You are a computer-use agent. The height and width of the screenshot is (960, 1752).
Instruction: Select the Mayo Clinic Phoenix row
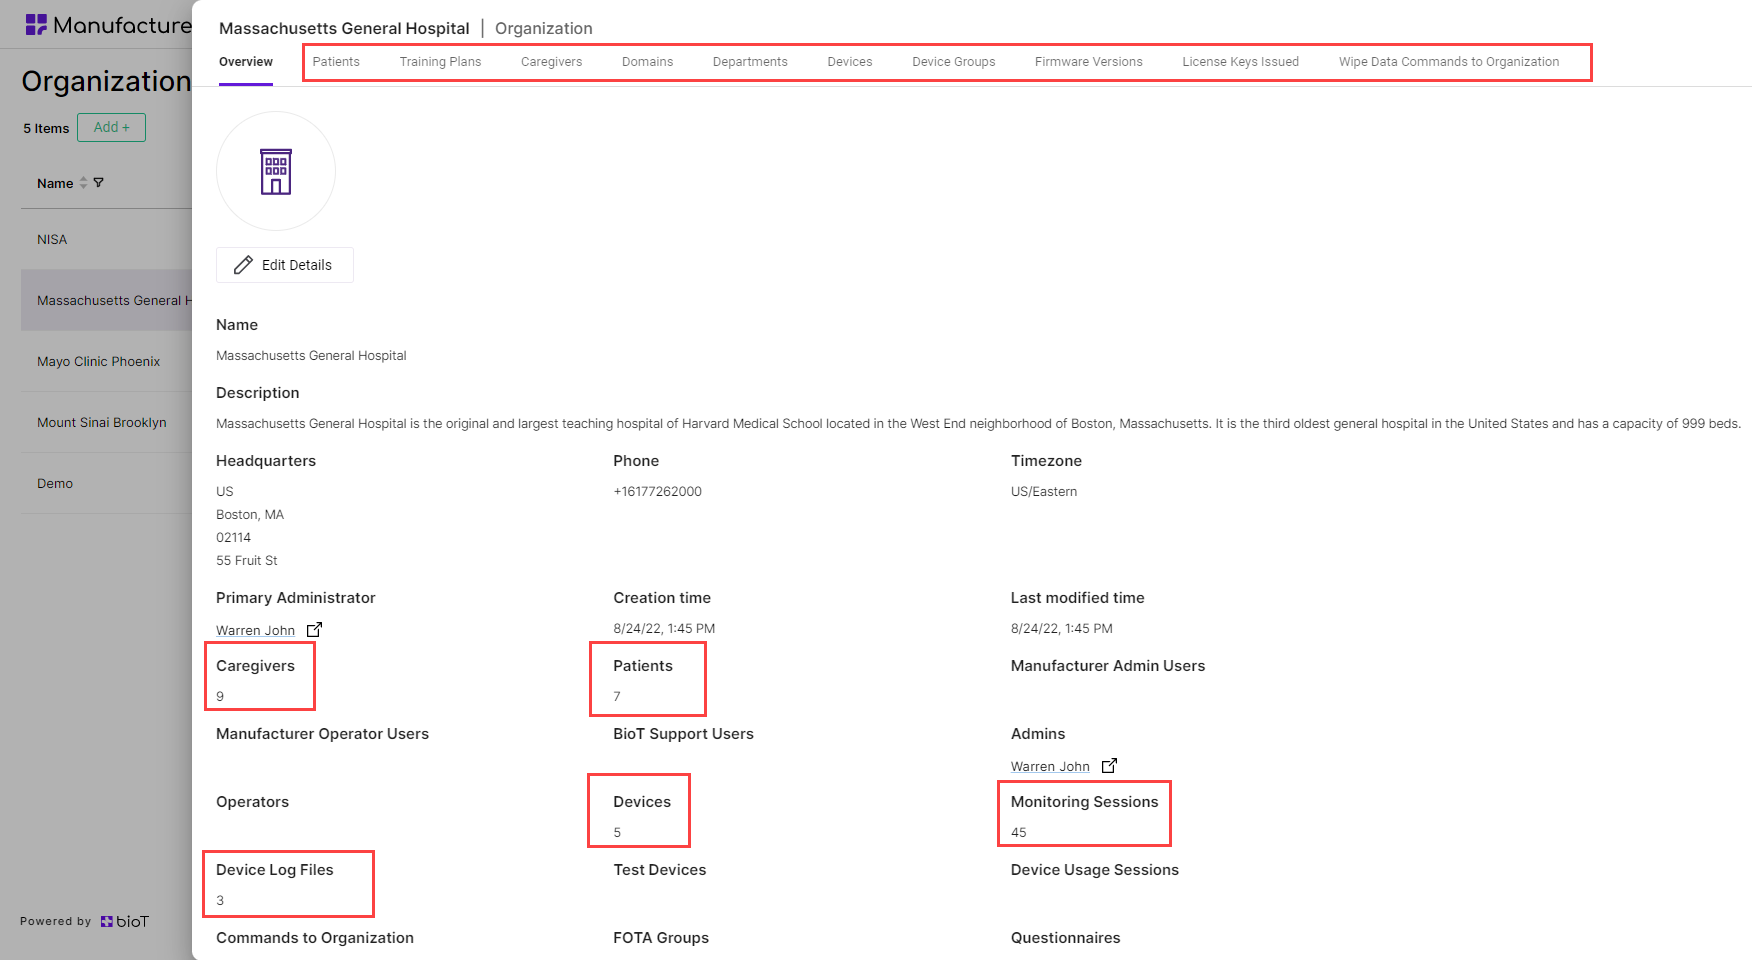(106, 361)
